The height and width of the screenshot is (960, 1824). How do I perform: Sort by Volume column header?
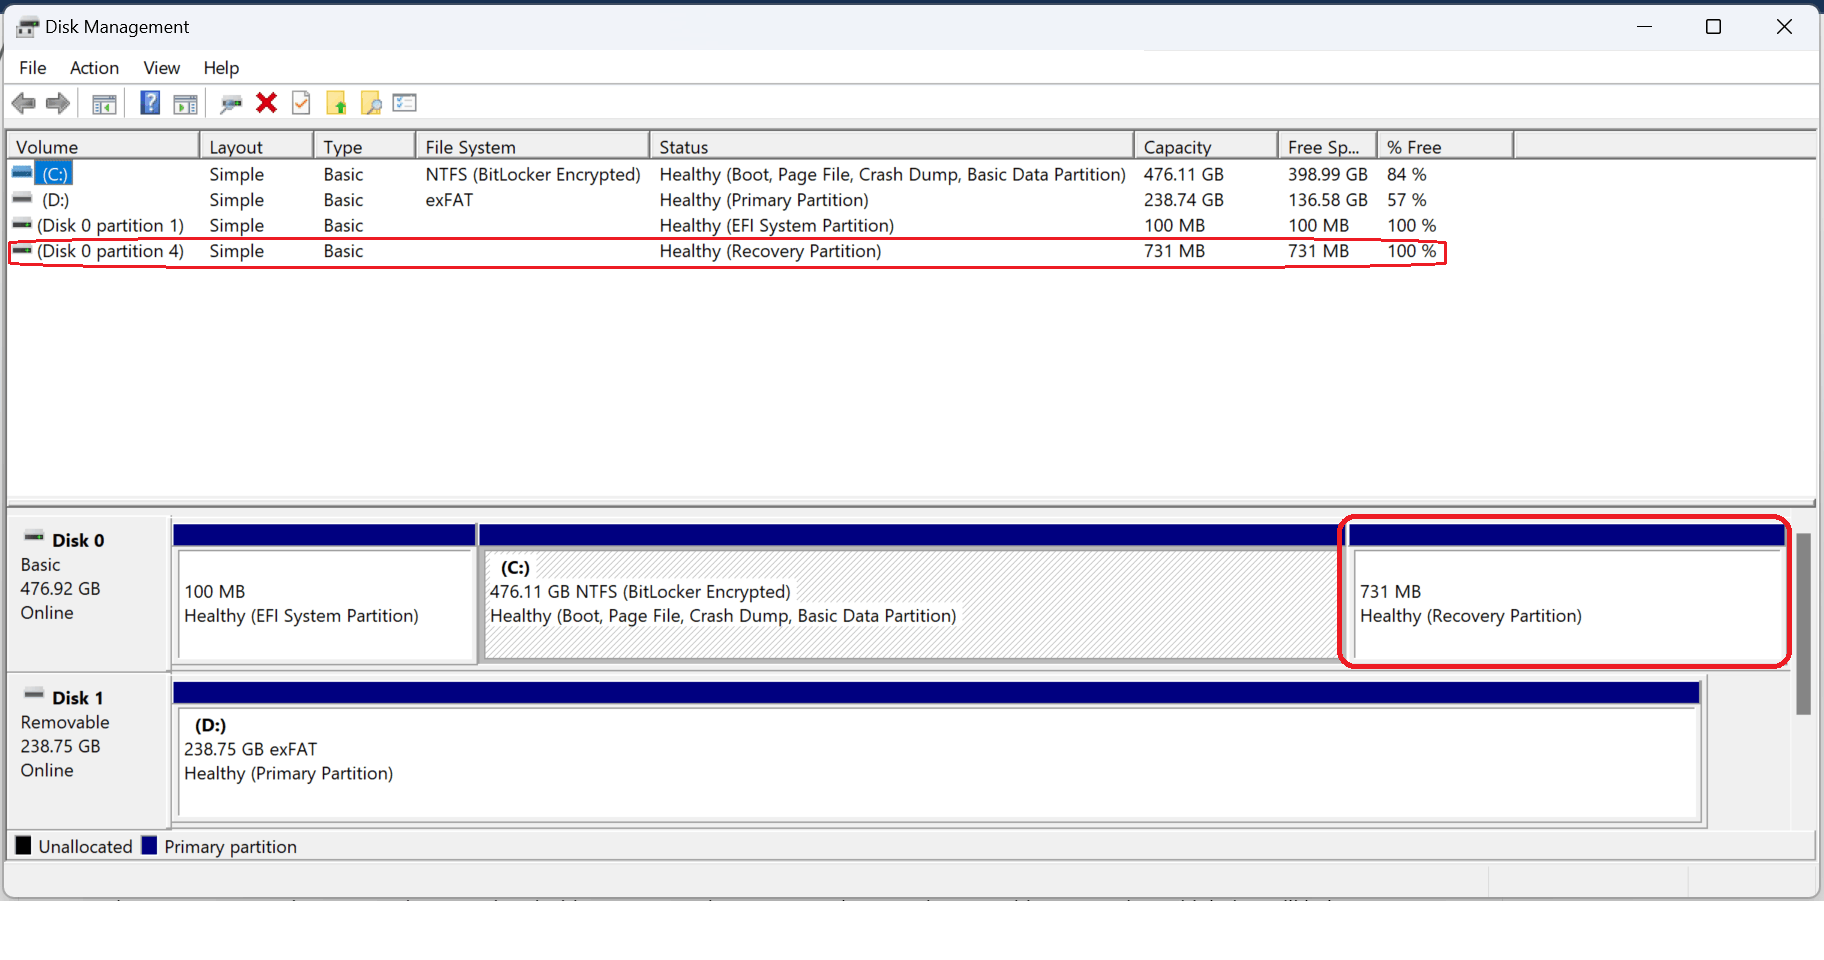click(104, 146)
